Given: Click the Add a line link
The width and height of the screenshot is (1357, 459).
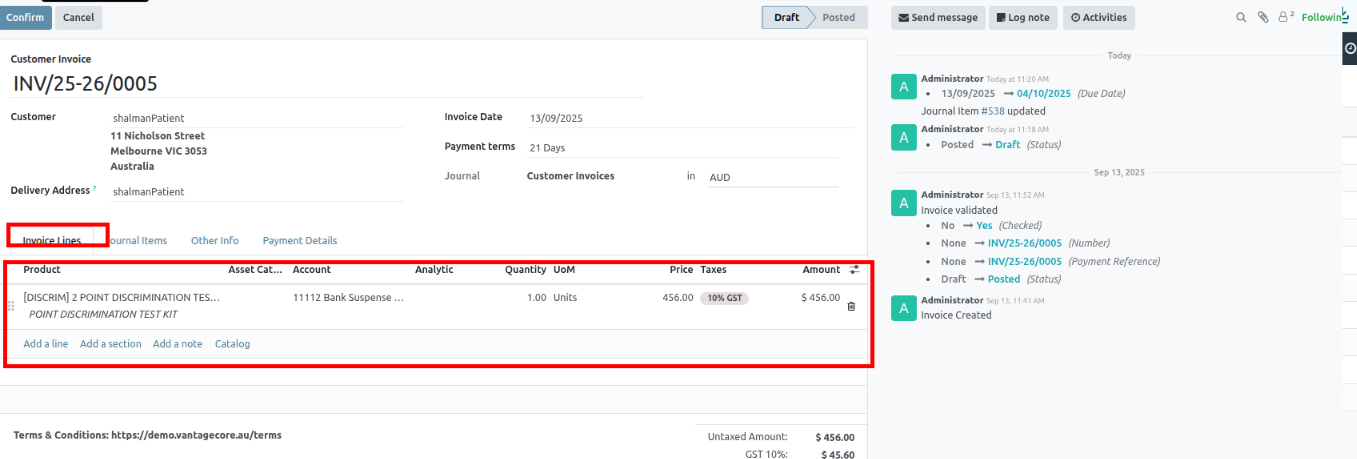Looking at the screenshot, I should (46, 344).
